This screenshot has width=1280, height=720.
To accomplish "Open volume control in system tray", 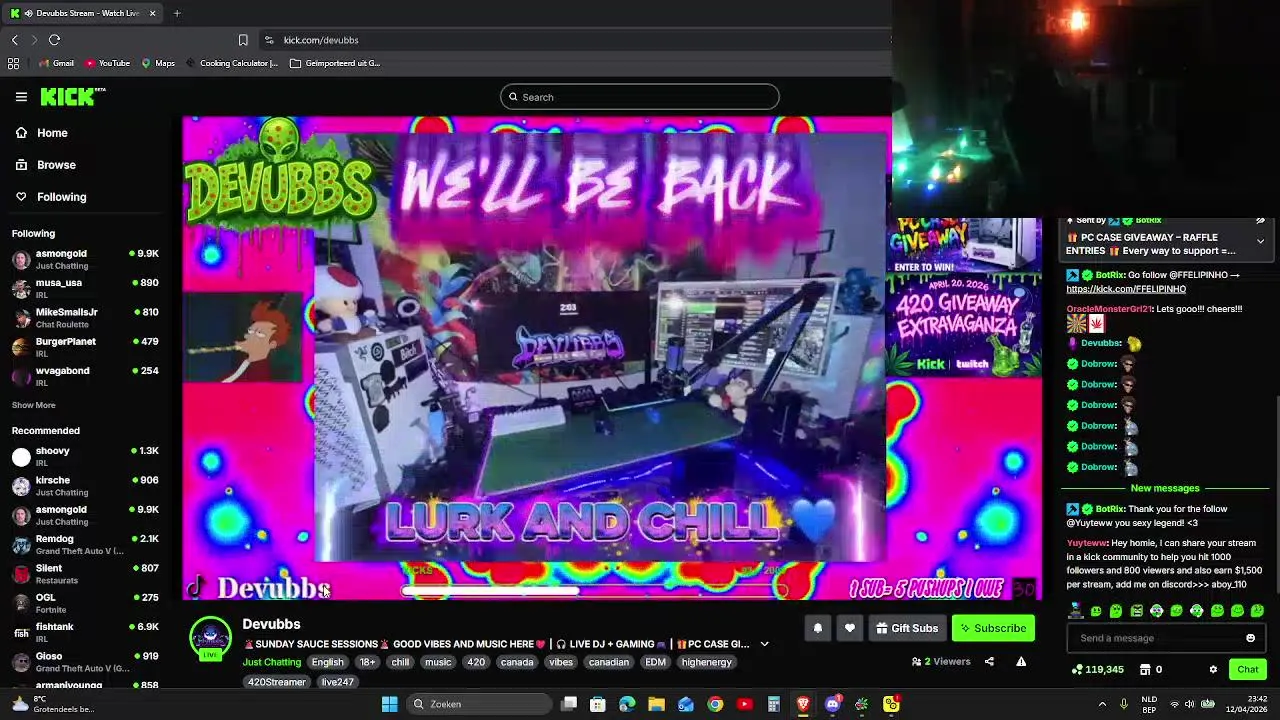I will [1189, 704].
